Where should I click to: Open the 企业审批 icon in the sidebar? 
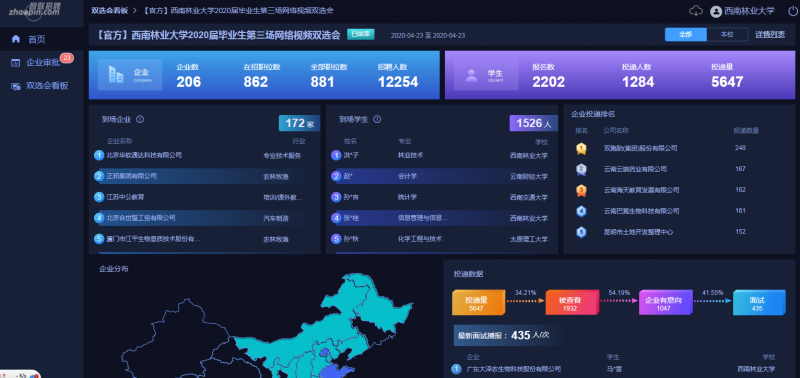pos(16,63)
